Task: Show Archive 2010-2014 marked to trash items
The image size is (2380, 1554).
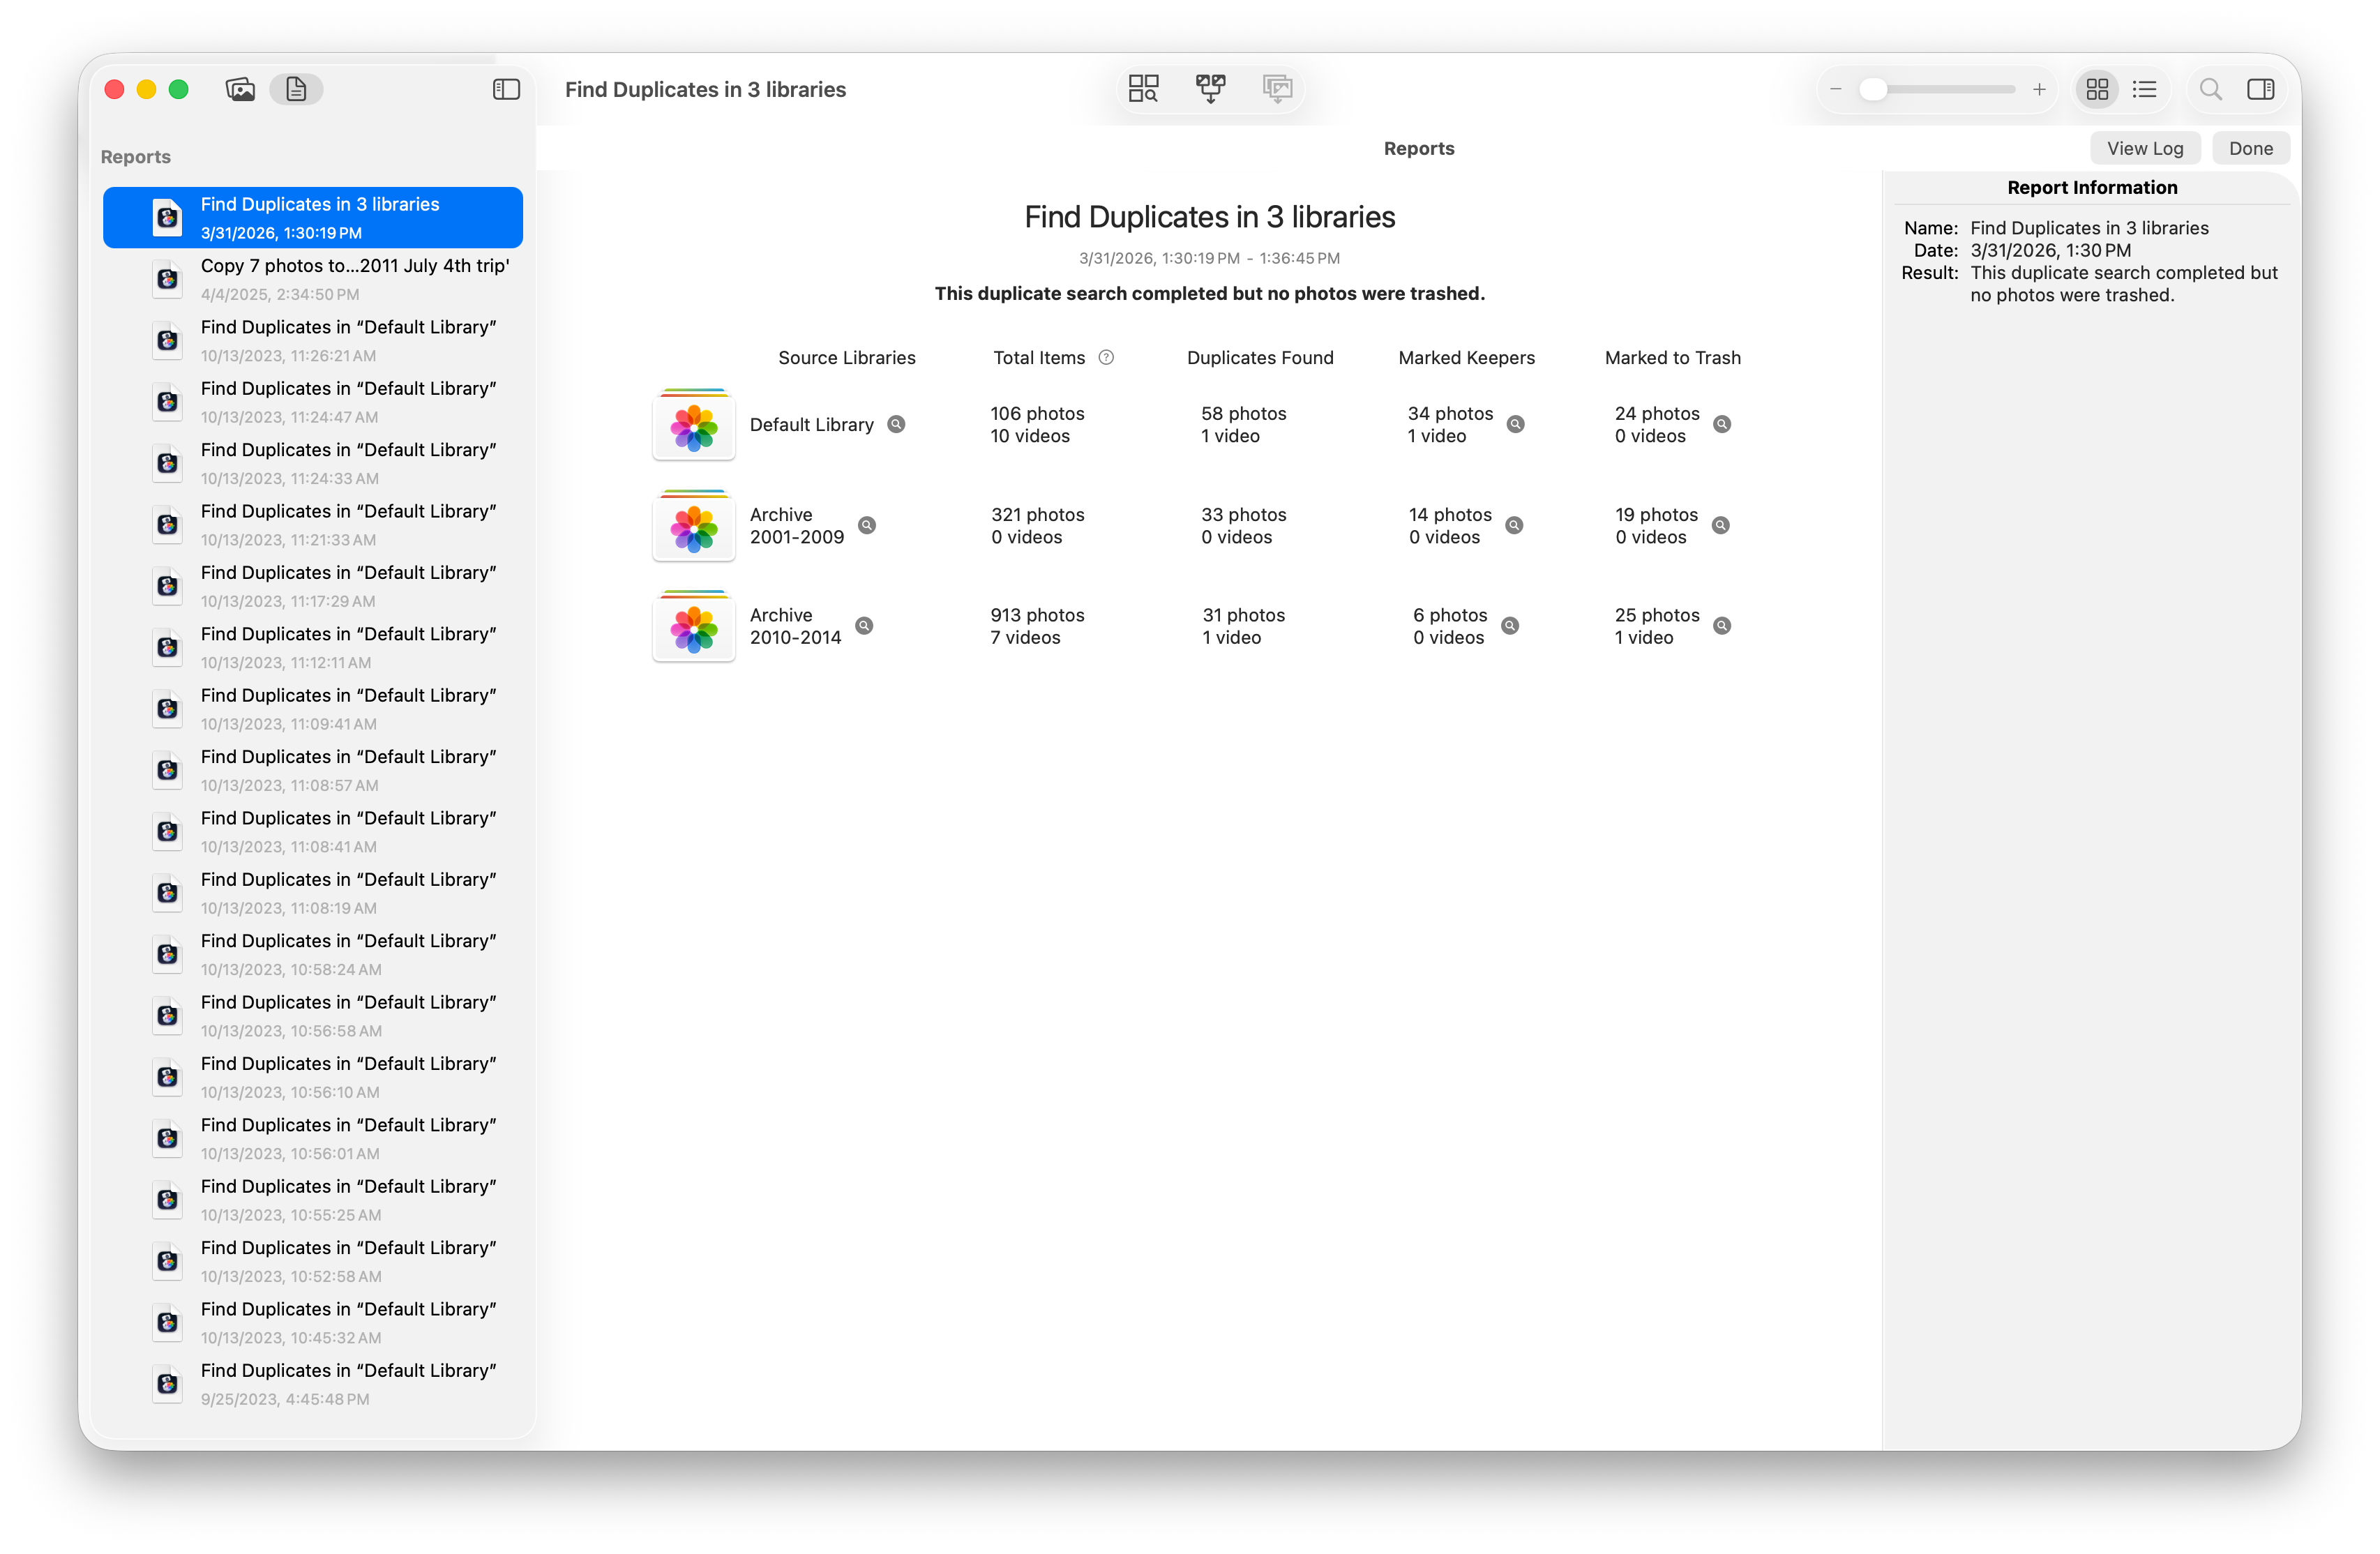Action: [1721, 626]
